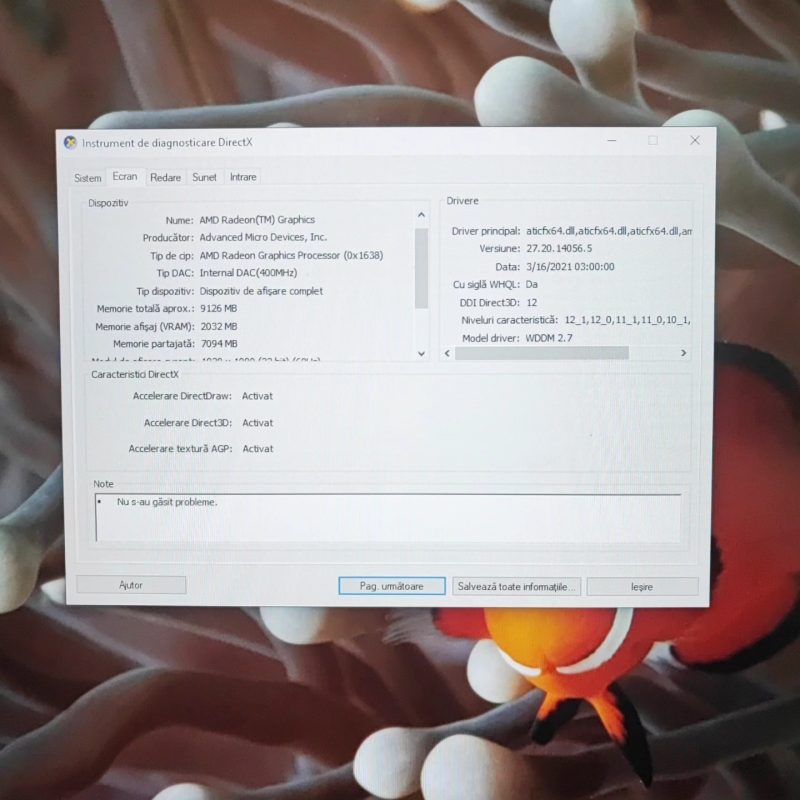
Task: Open the Redare tab
Action: point(165,178)
